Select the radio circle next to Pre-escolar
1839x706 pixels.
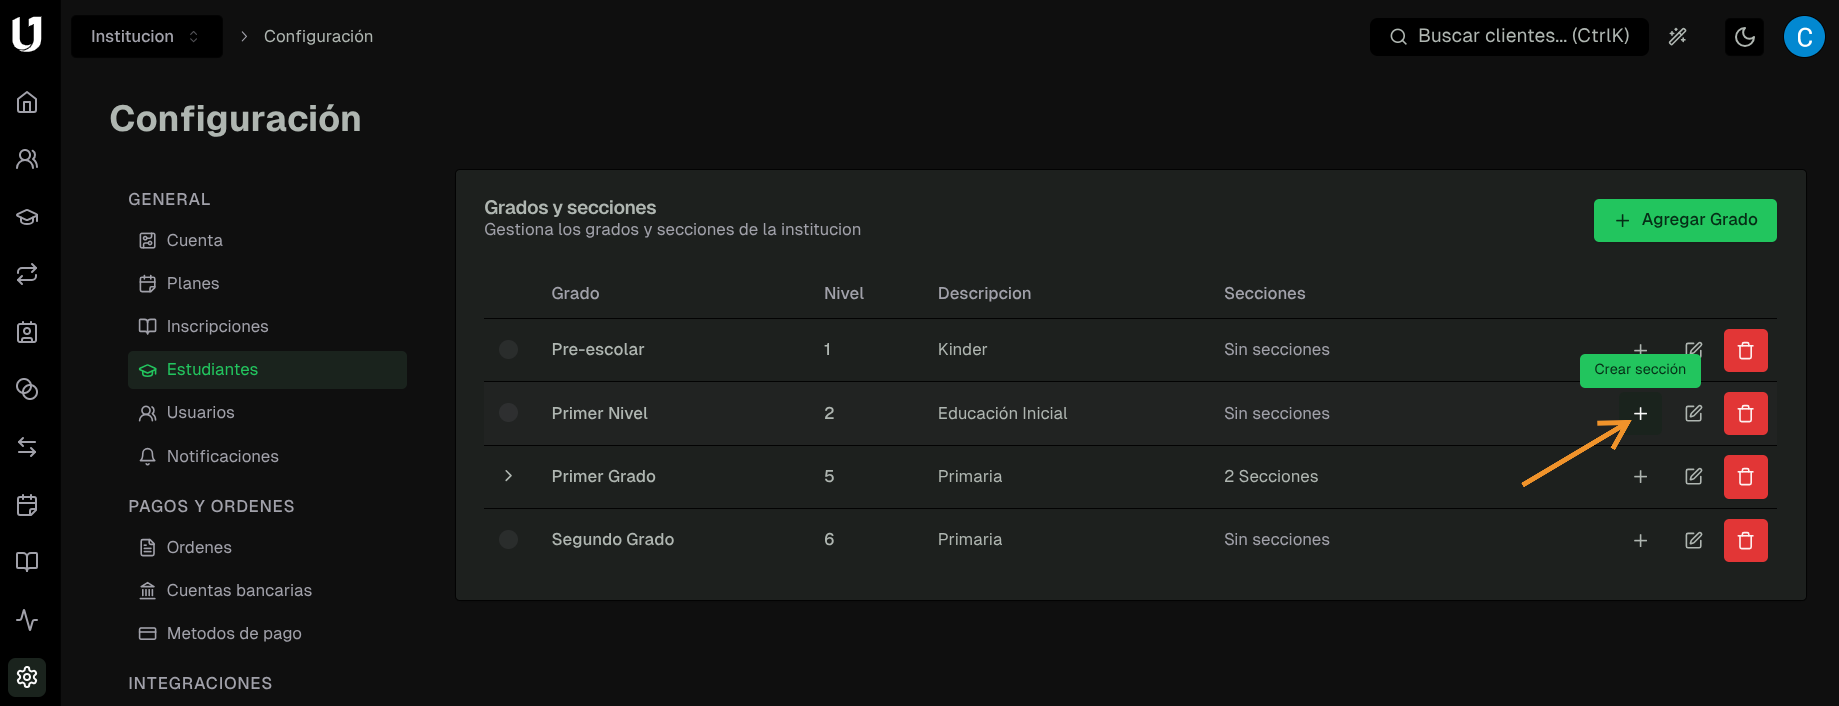508,349
